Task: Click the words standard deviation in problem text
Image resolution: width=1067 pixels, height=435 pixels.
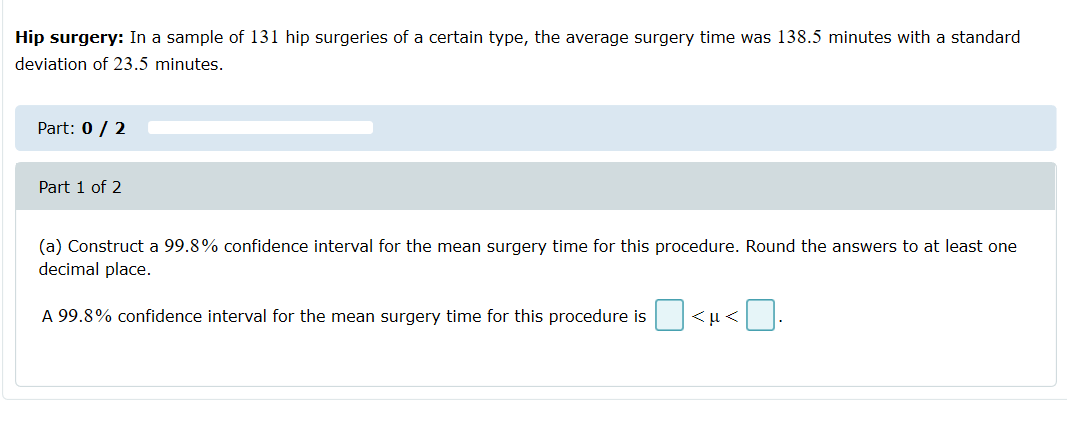Action: pyautogui.click(x=985, y=37)
